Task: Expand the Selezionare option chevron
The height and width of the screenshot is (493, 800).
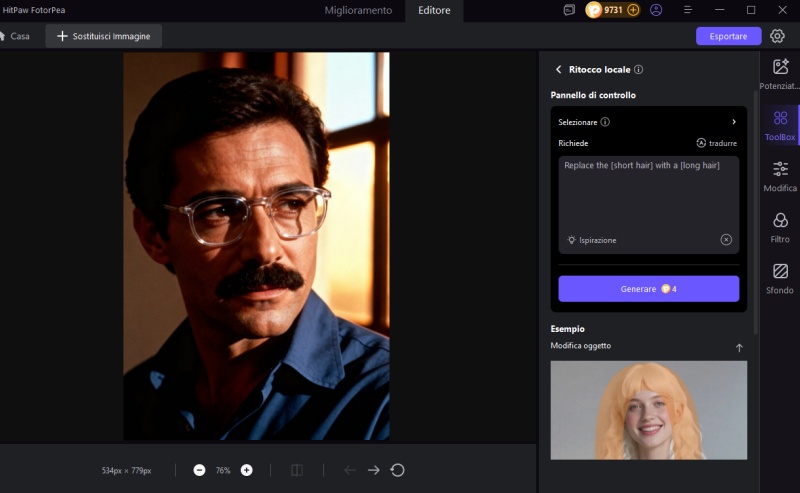Action: [x=733, y=122]
